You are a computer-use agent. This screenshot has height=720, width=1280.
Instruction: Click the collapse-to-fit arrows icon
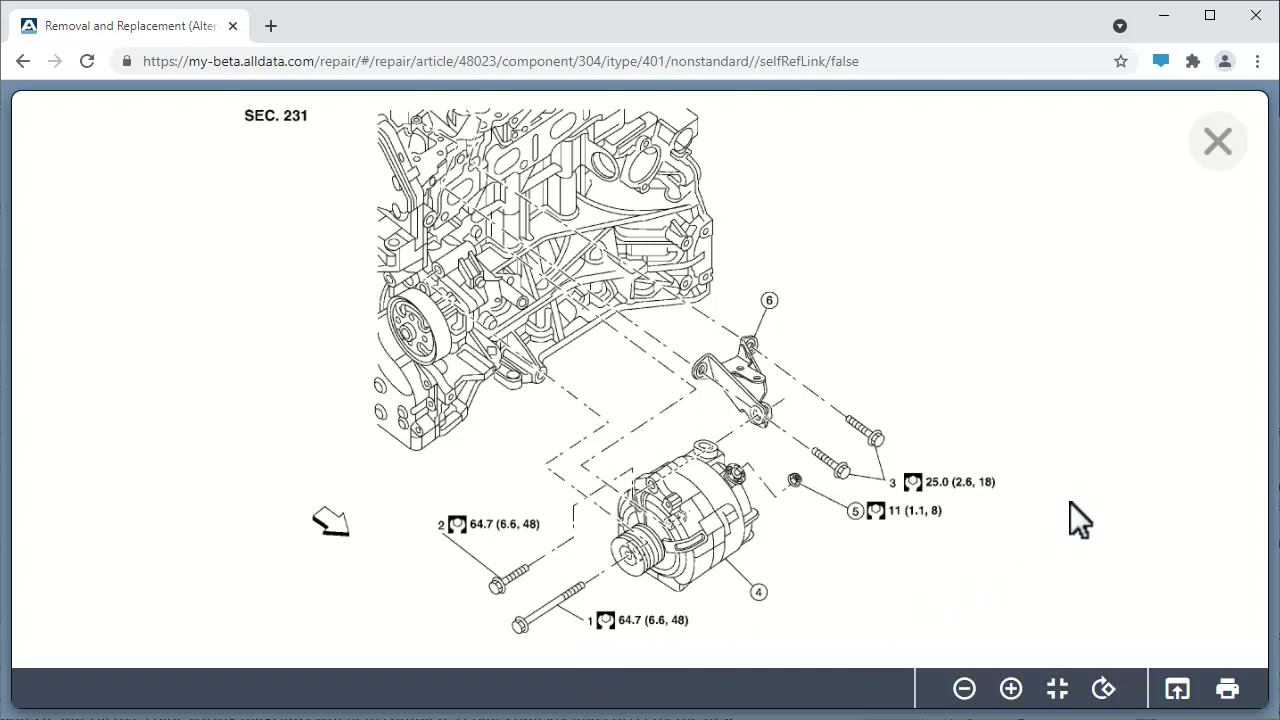coord(1057,689)
